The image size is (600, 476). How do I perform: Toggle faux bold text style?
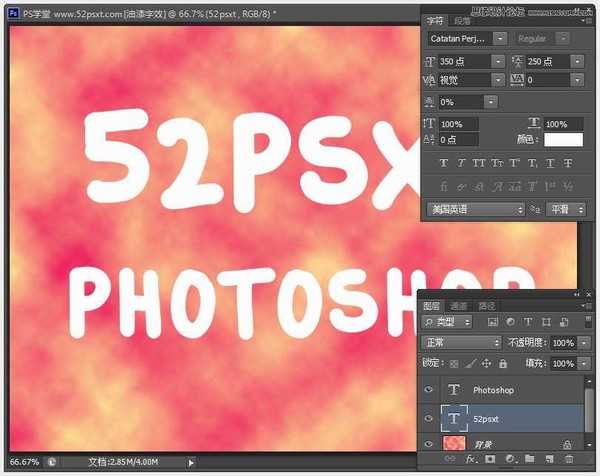pyautogui.click(x=444, y=163)
